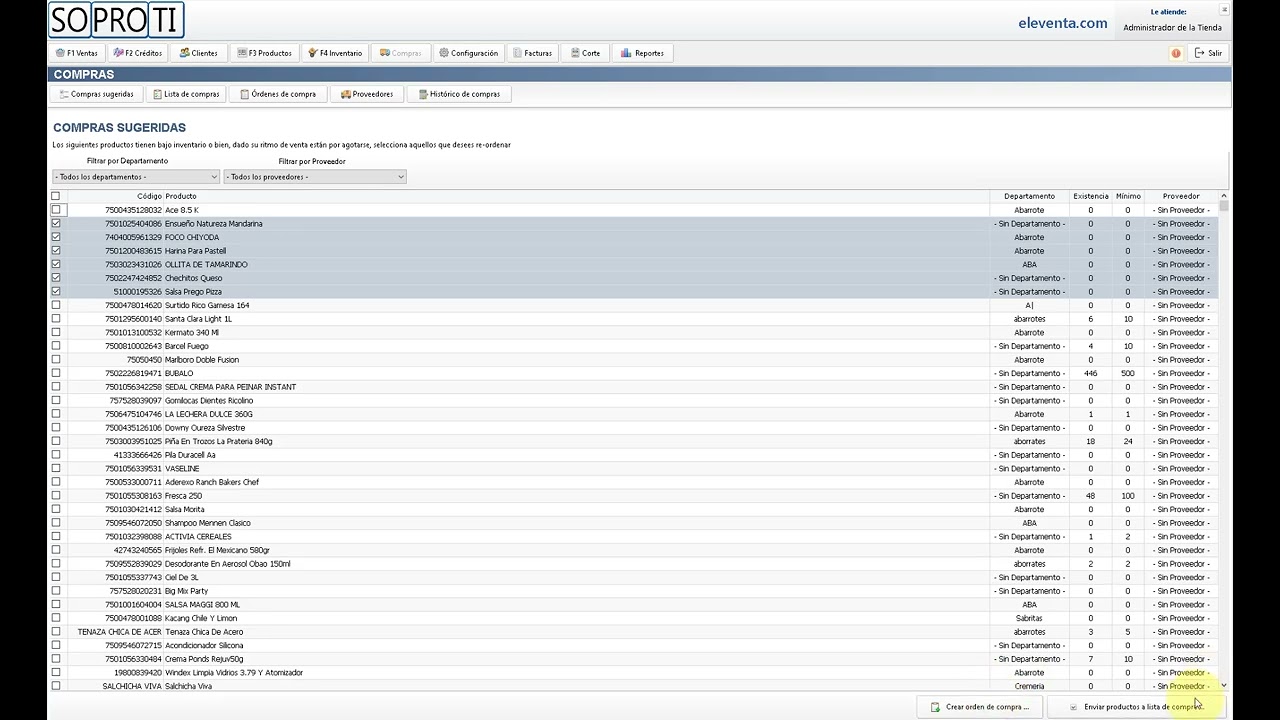Click the code 7501055308163 cell
This screenshot has height=720, width=1280.
[x=133, y=496]
